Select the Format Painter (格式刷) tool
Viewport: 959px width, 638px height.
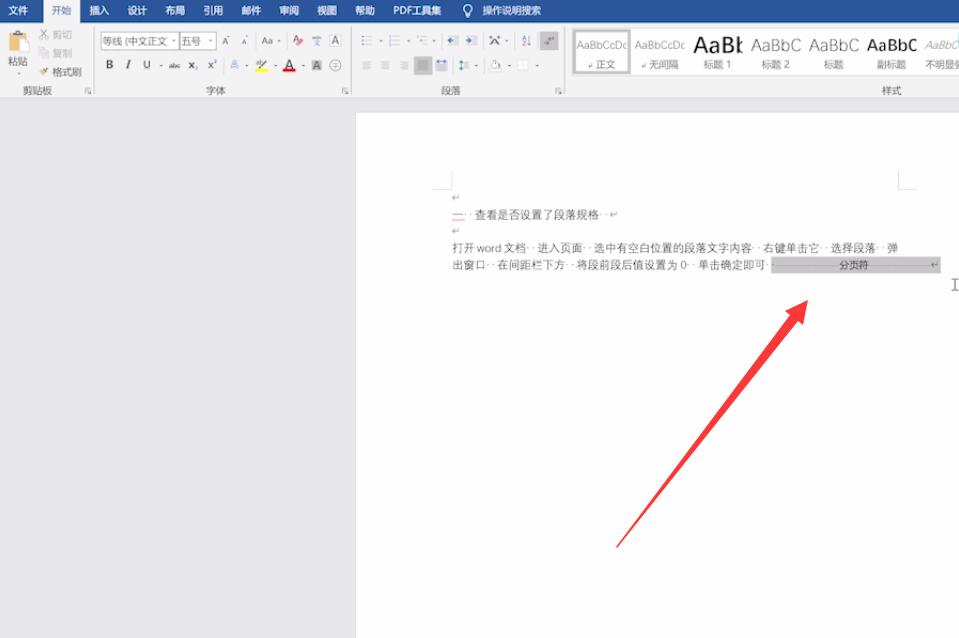(60, 72)
